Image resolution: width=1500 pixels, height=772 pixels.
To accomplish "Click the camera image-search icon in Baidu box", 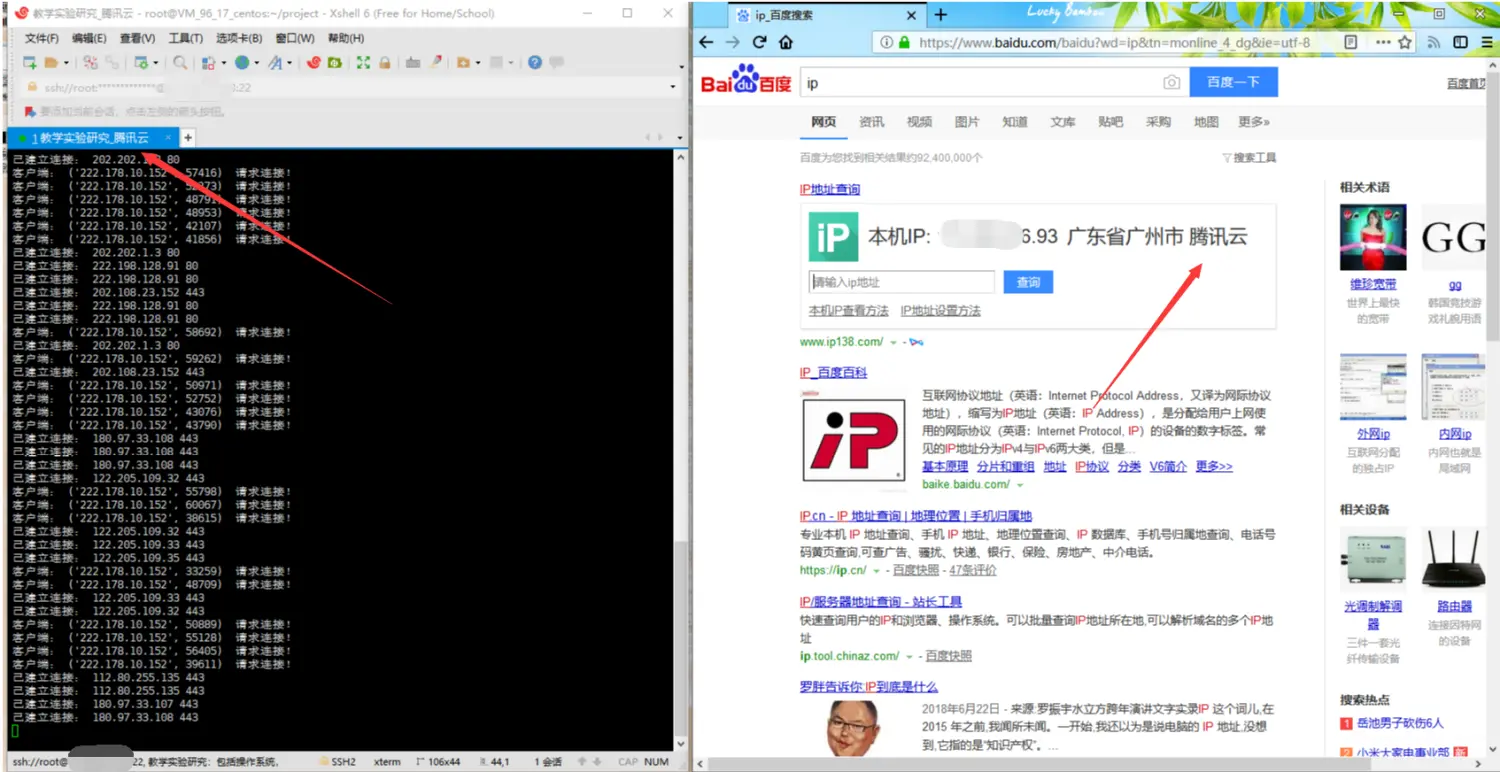I will (x=1171, y=82).
